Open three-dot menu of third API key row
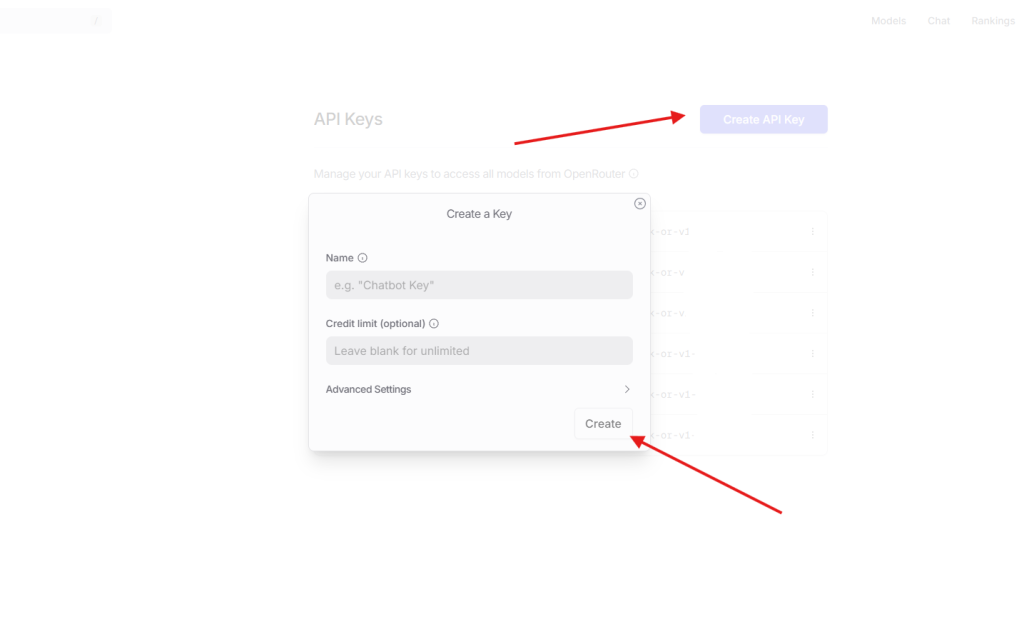1024x632 pixels. tap(812, 313)
